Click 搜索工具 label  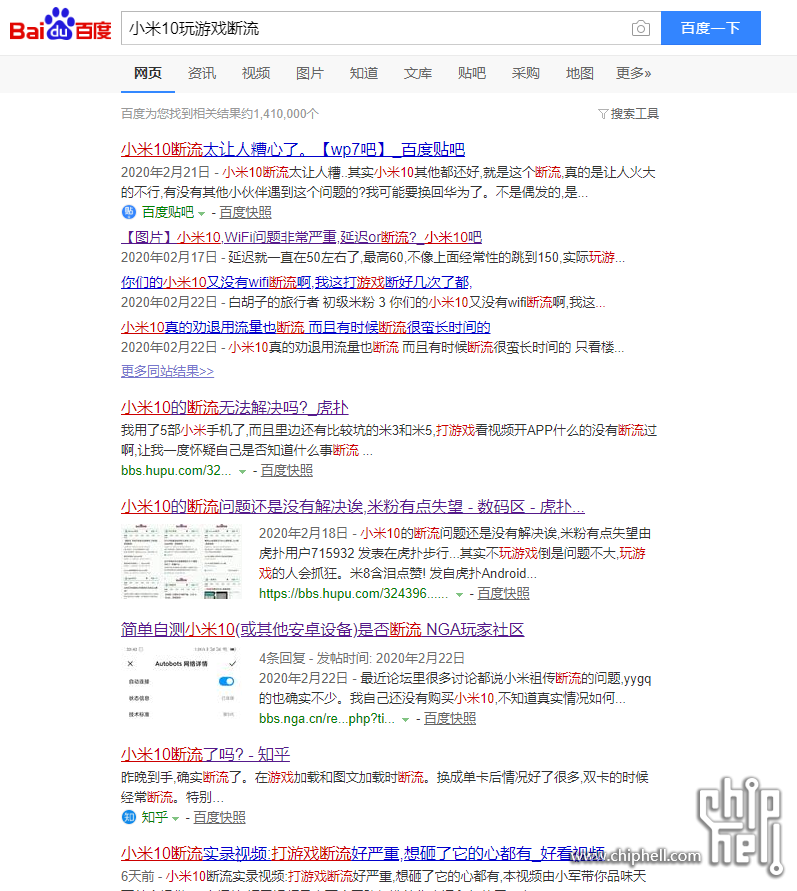pos(635,114)
